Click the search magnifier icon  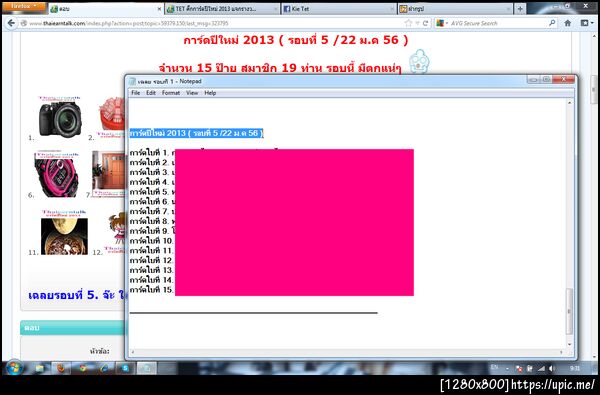552,23
